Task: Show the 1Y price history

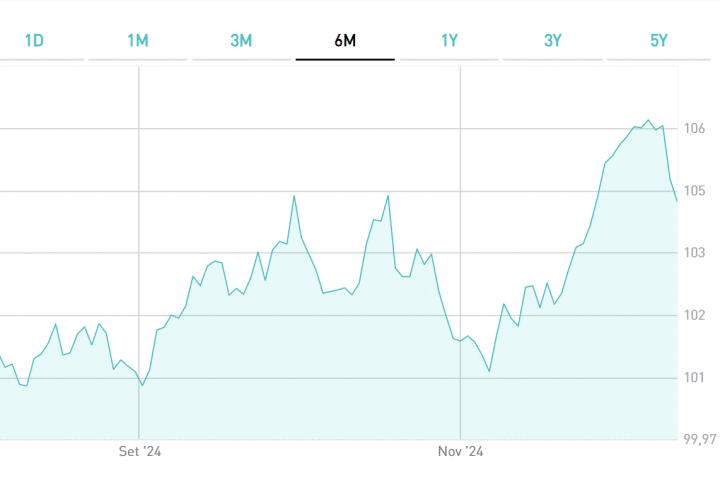Action: pyautogui.click(x=449, y=41)
